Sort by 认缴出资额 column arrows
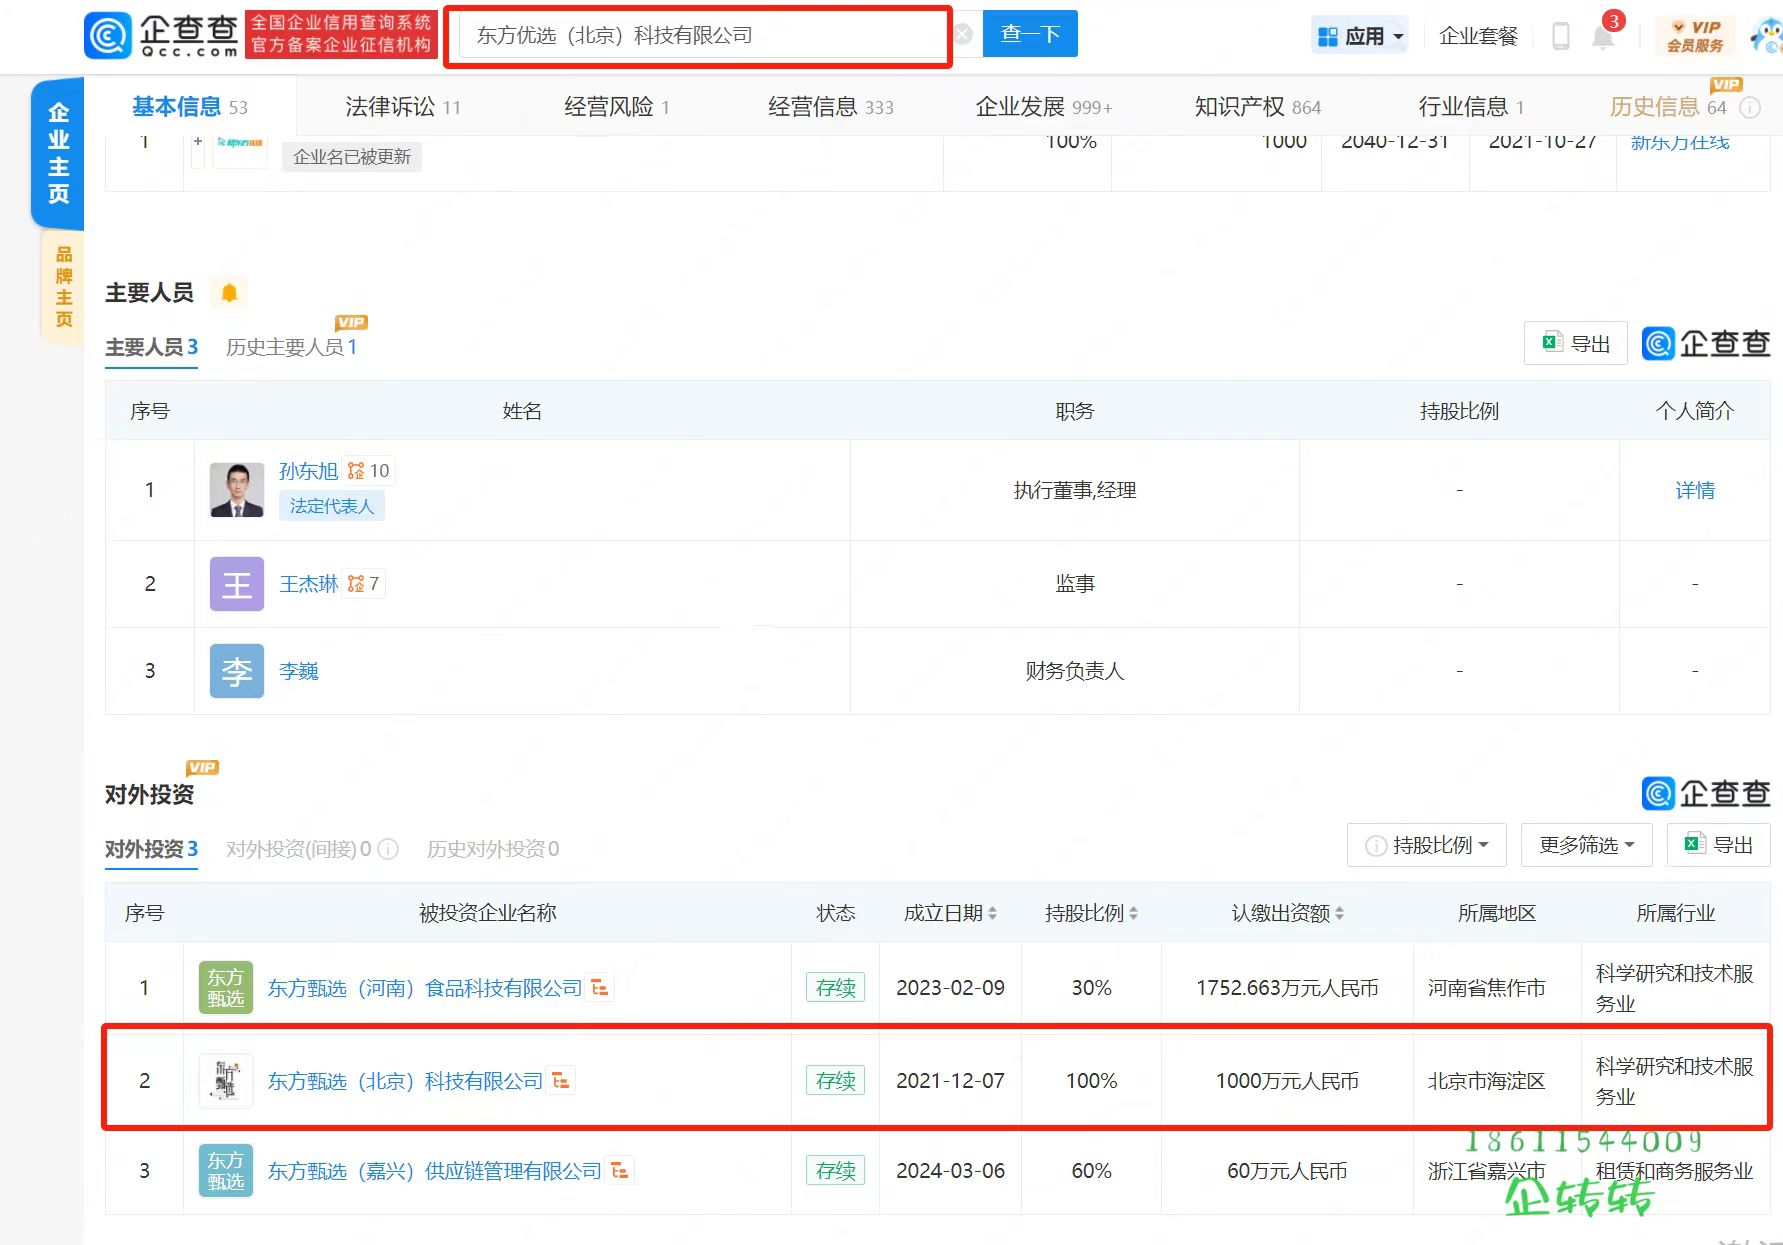1783x1245 pixels. 1339,913
